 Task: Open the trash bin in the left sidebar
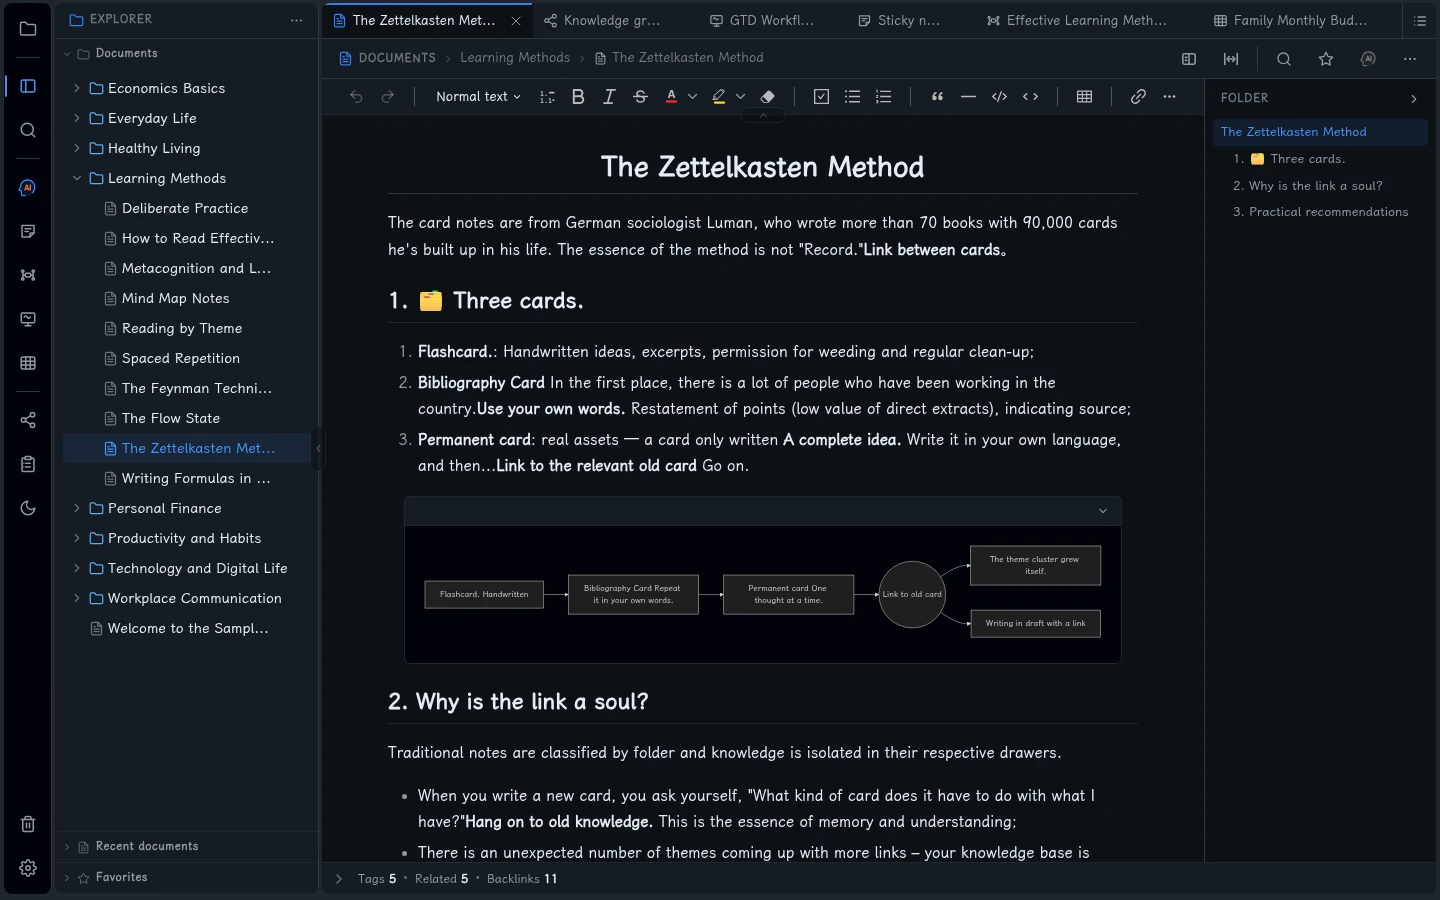tap(28, 824)
